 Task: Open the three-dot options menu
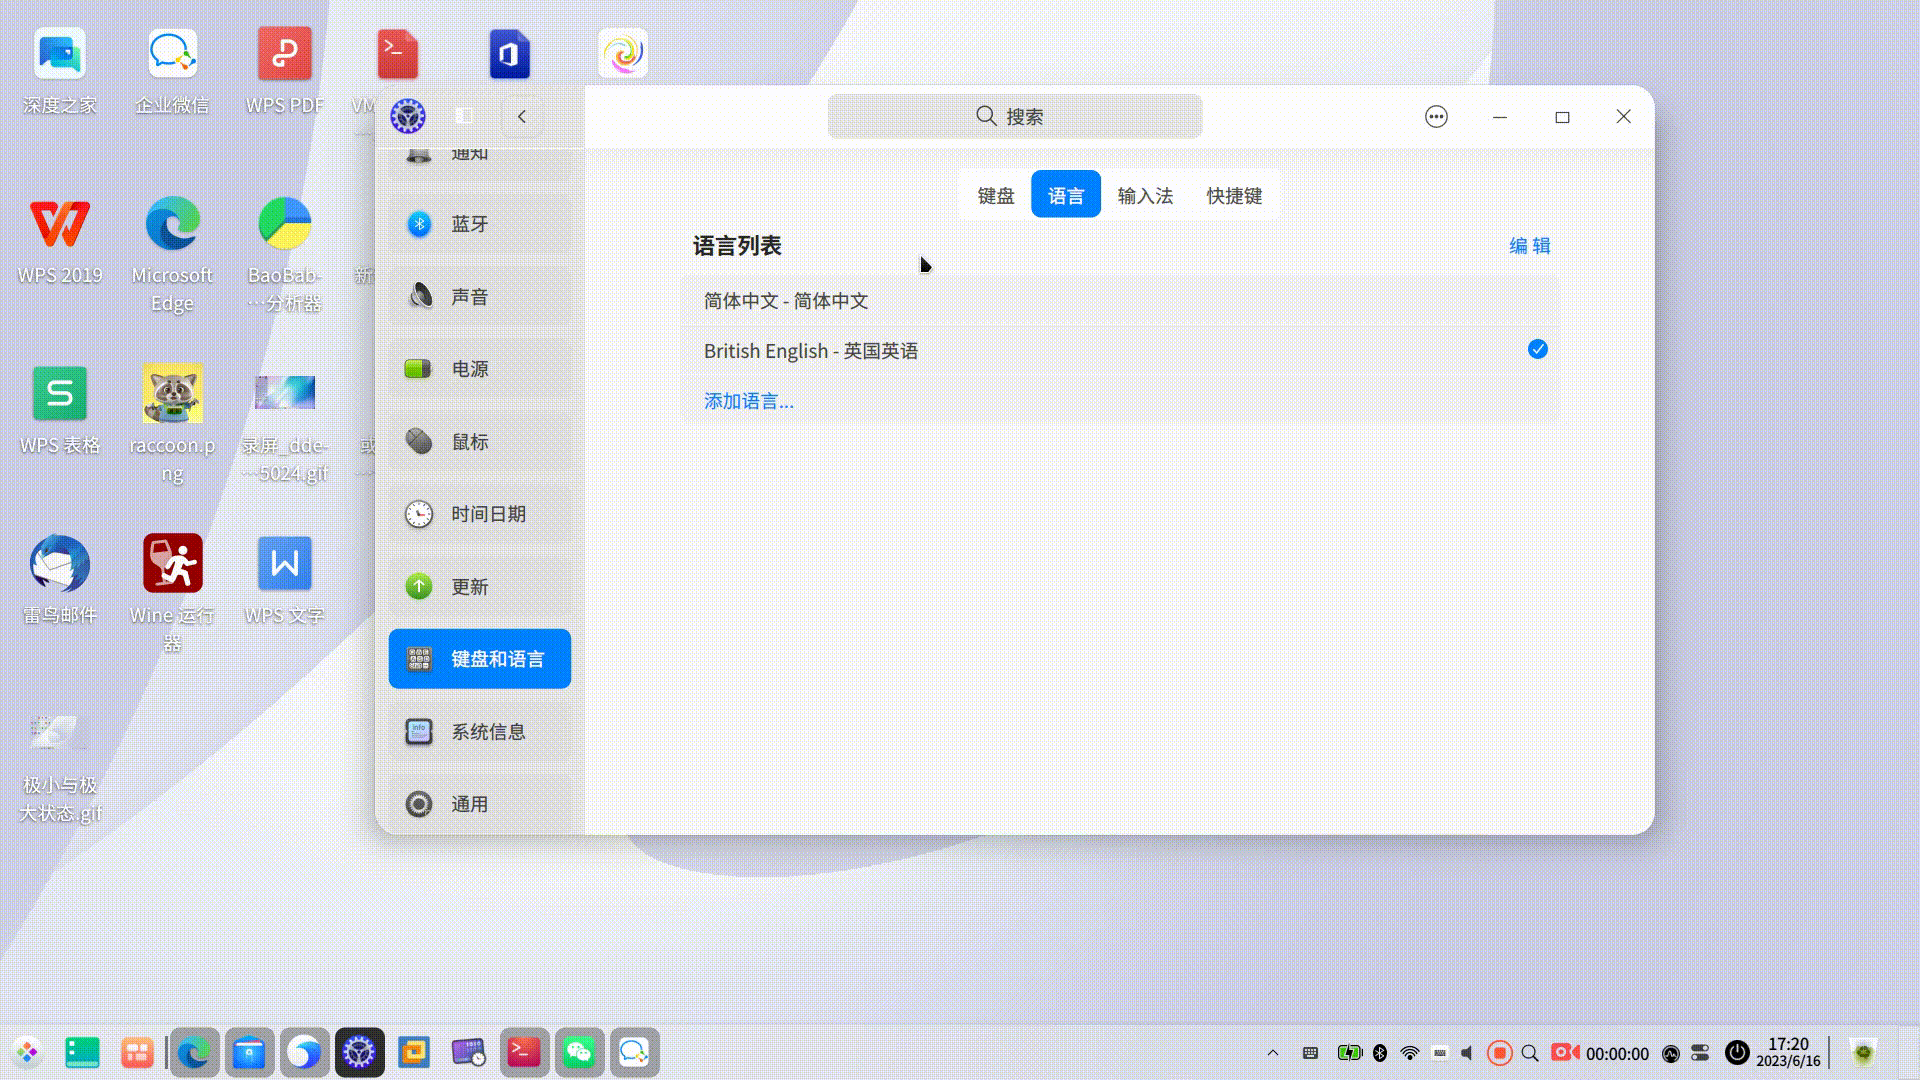pyautogui.click(x=1436, y=116)
